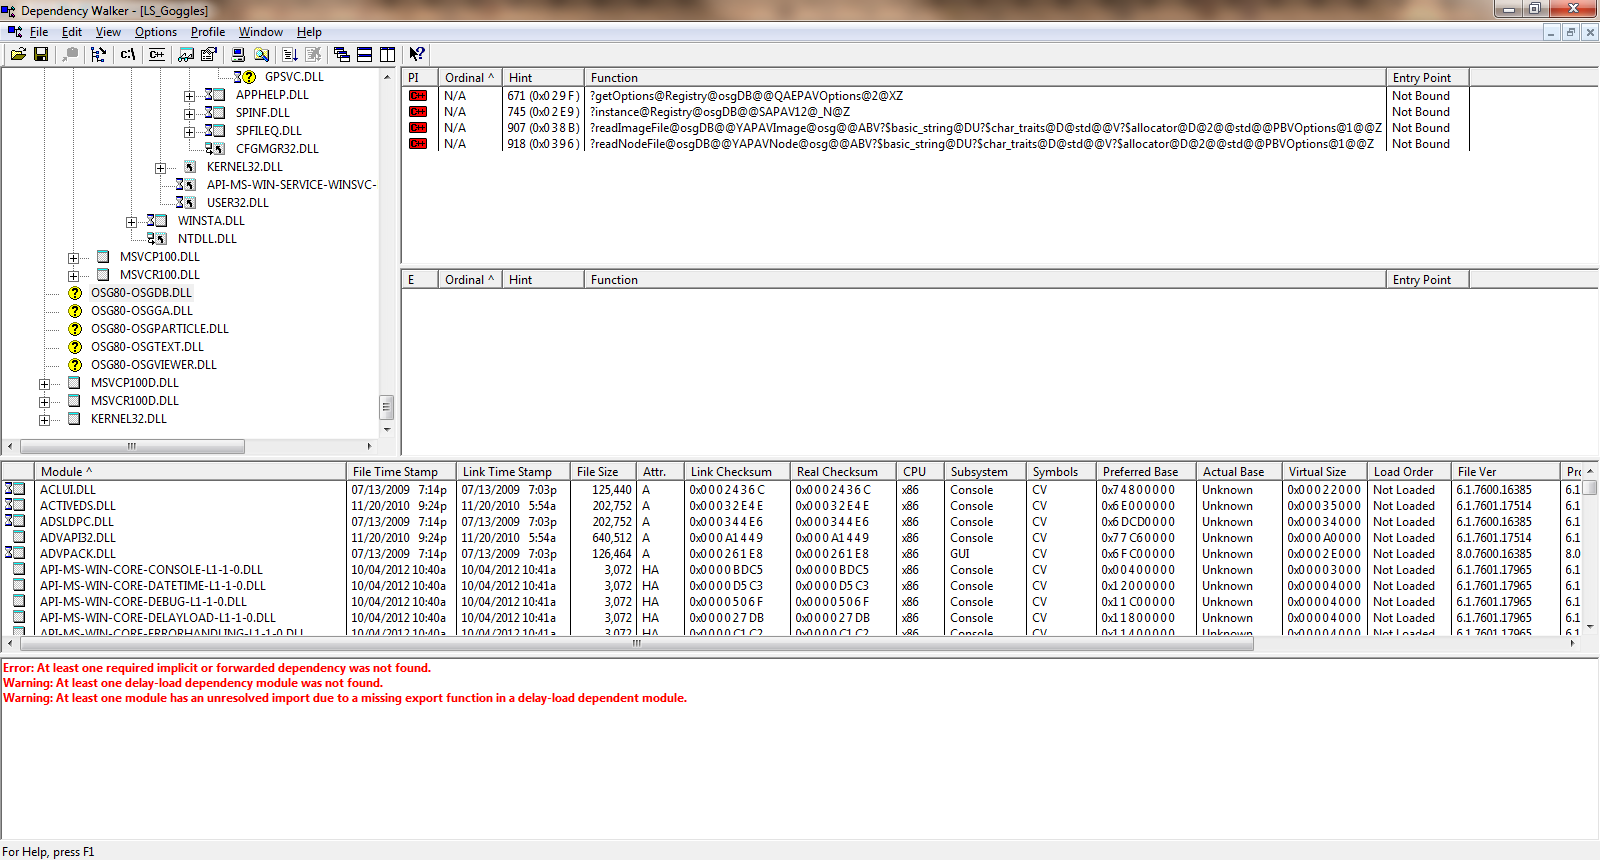Screen dimensions: 1600x860
Task: Click question icon beside OSG80-OSGVIEWER.DLL
Action: (x=74, y=365)
